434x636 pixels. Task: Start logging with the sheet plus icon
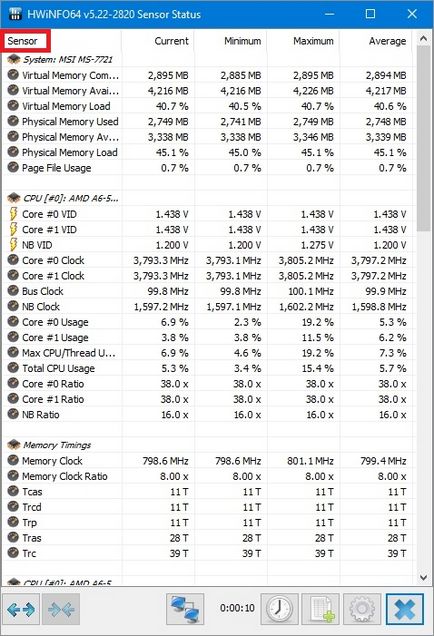(321, 609)
